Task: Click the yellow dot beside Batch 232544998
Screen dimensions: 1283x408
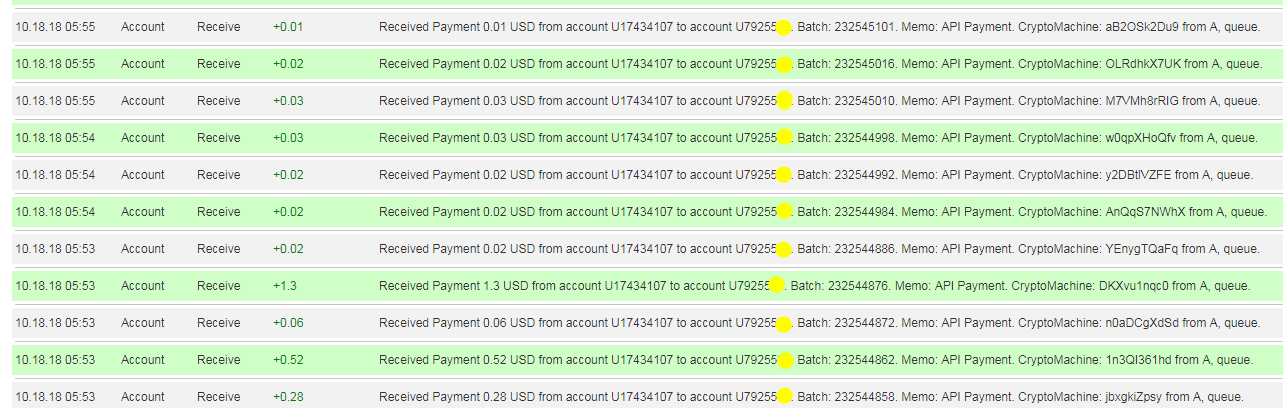Action: [784, 138]
